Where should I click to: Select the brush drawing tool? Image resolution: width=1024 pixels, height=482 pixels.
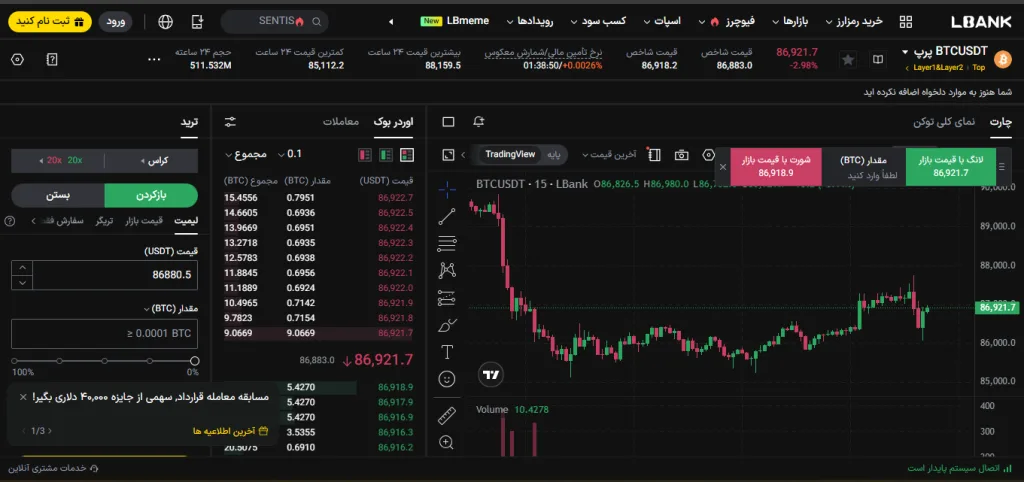tap(447, 325)
